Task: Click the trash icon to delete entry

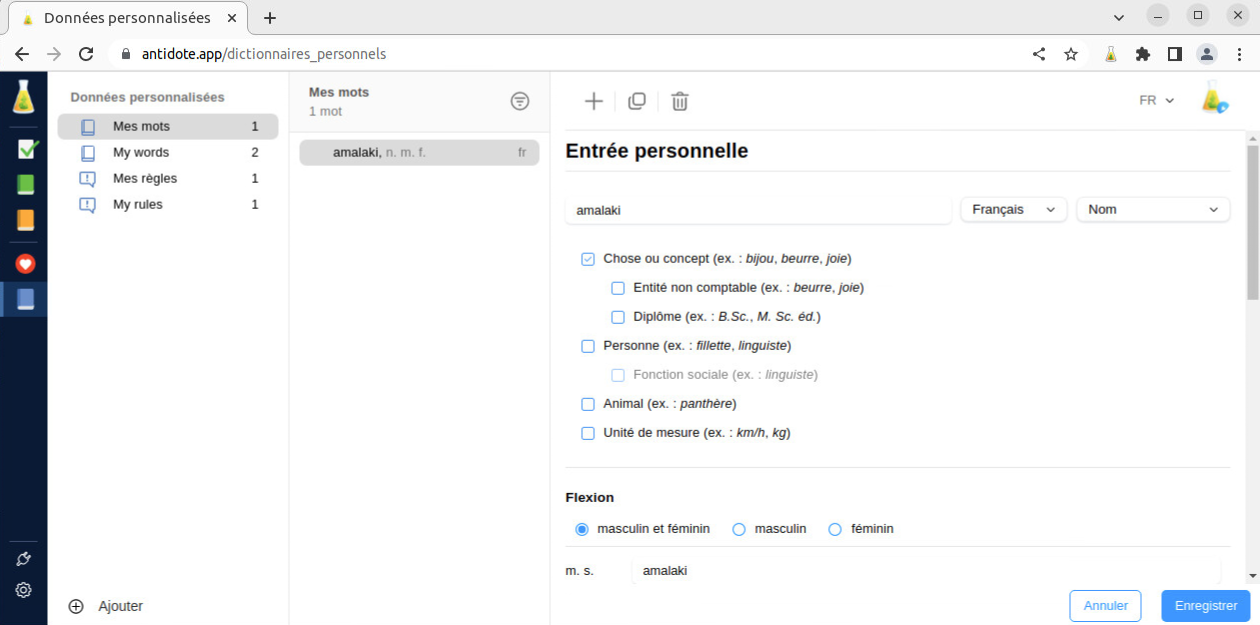Action: (680, 101)
